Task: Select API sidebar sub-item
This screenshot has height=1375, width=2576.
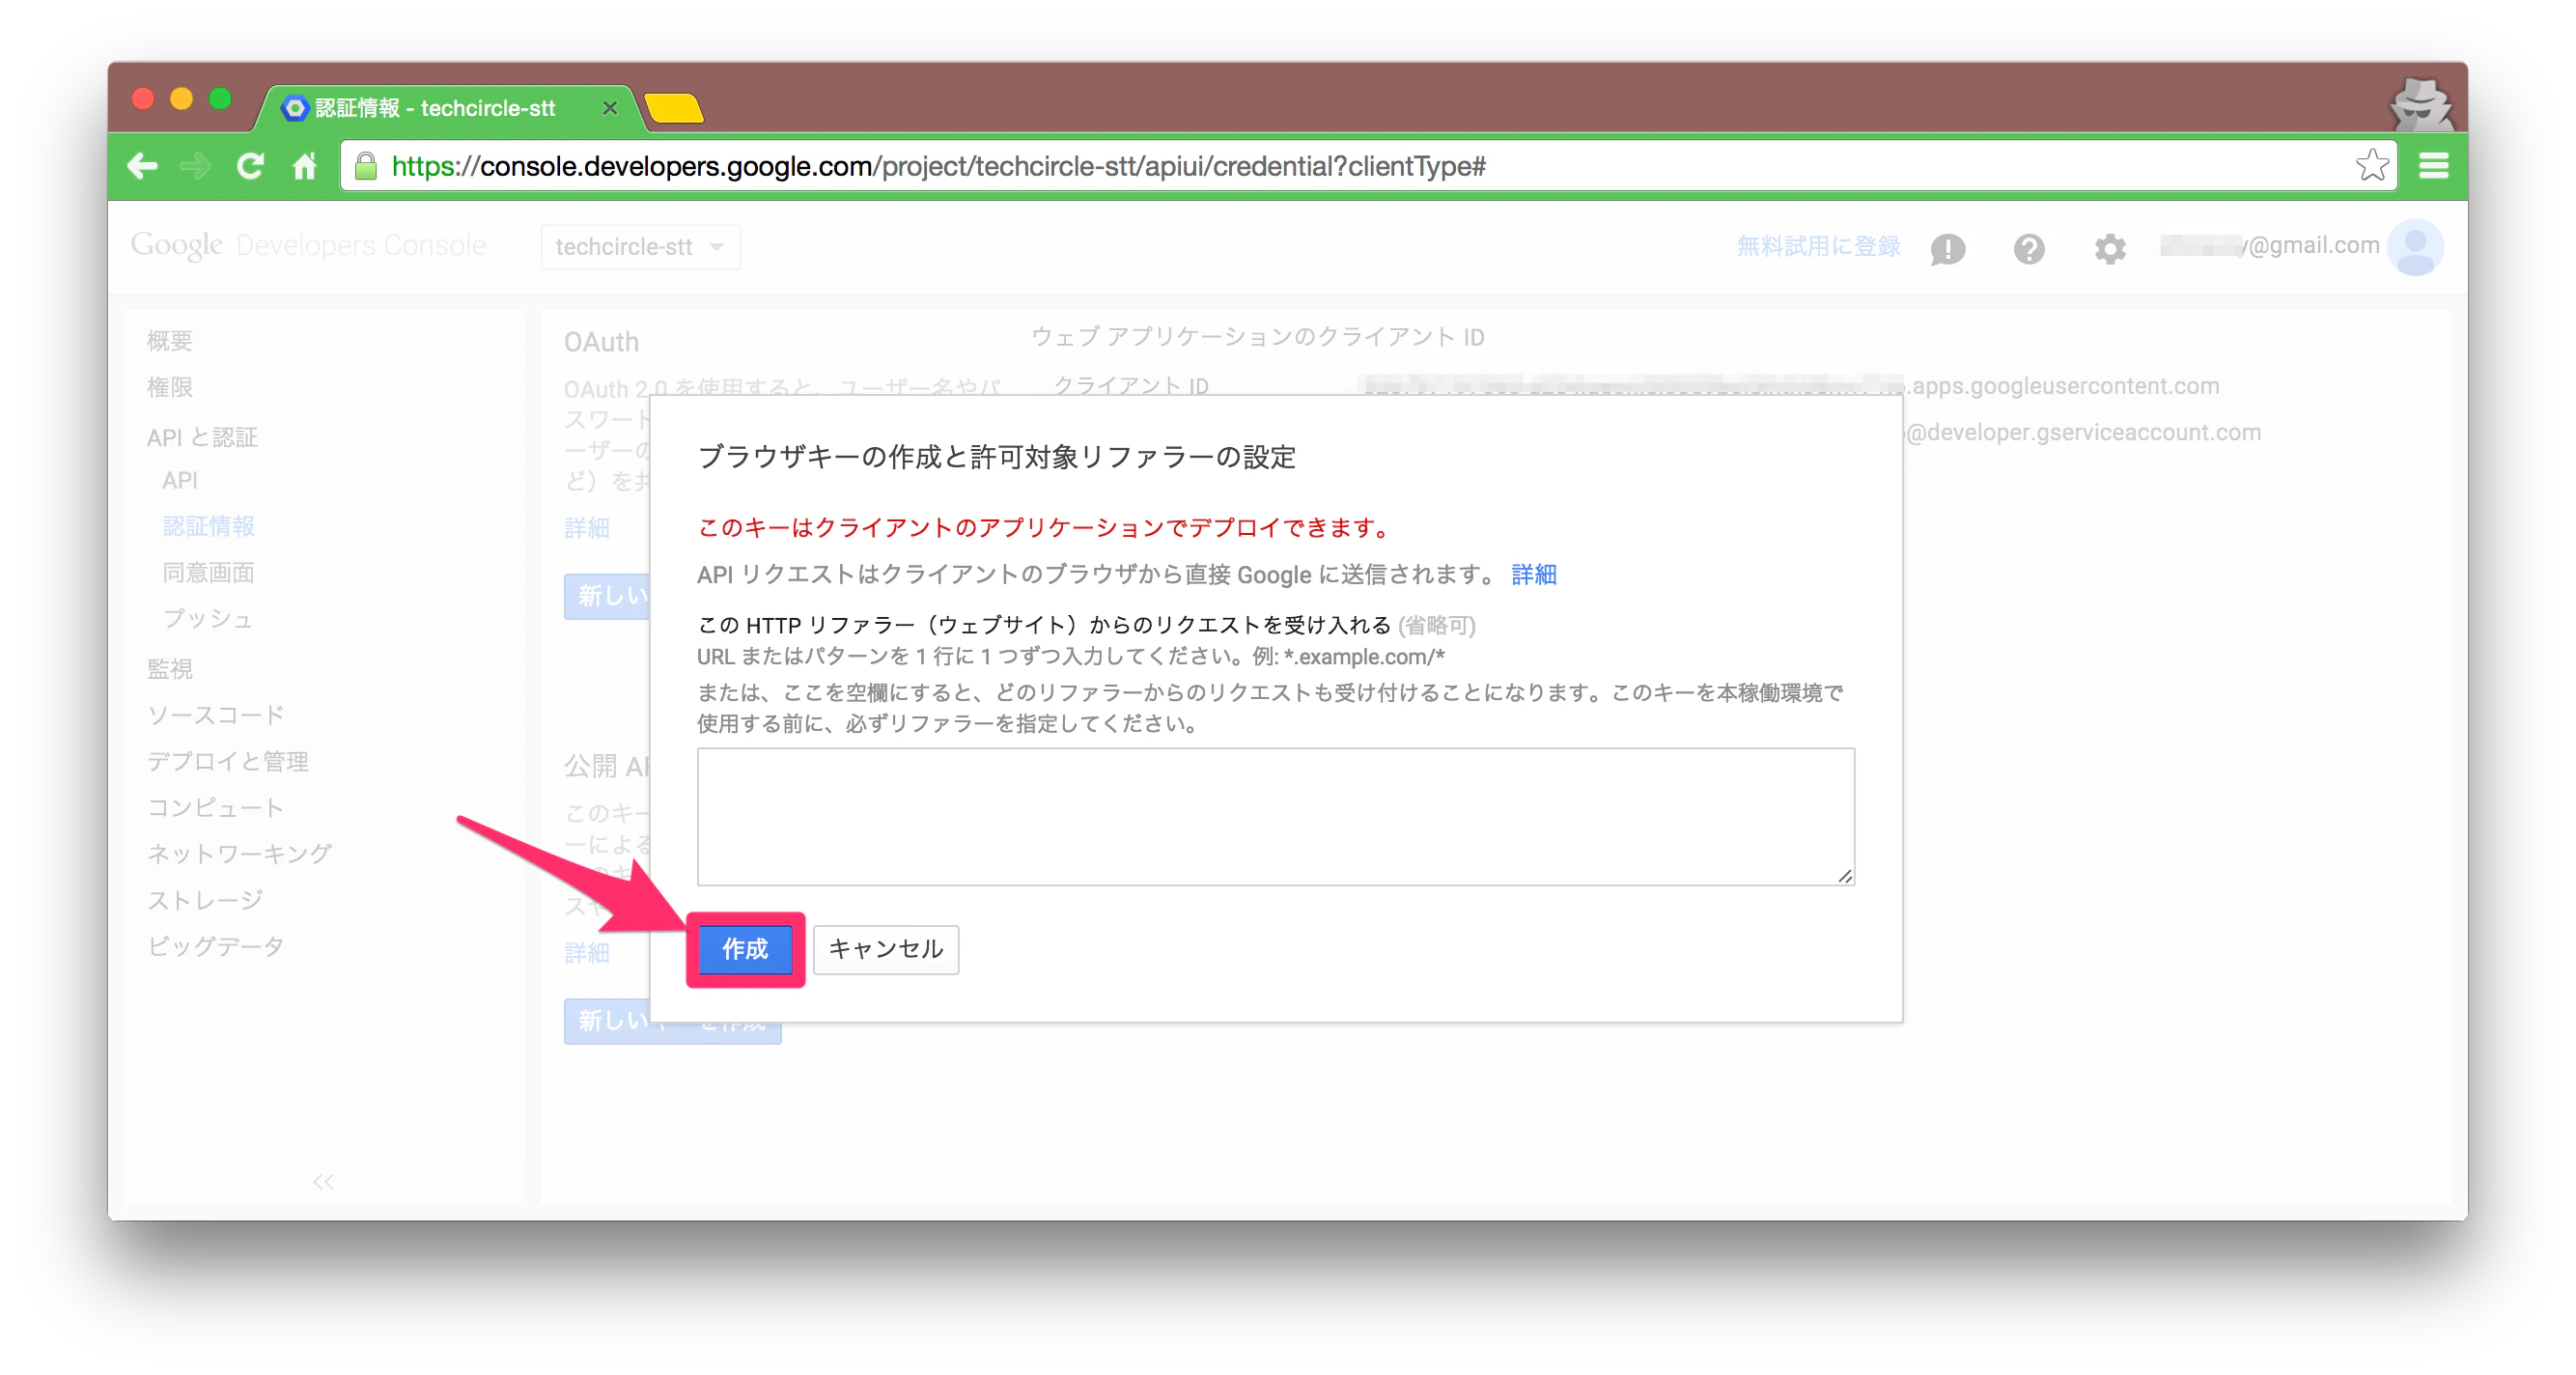Action: (179, 481)
